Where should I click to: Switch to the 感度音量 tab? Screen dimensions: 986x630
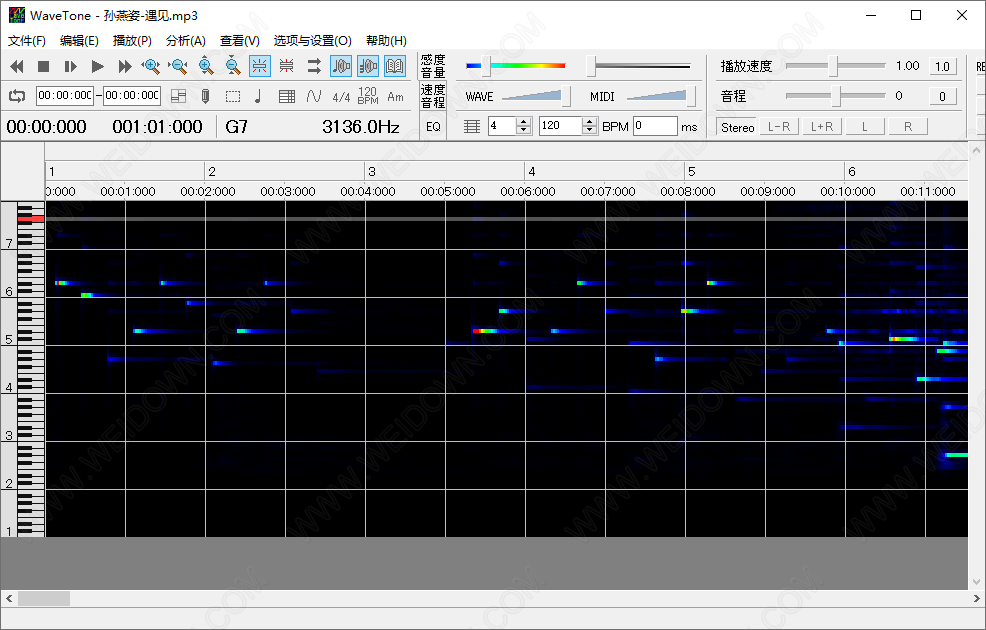coord(433,66)
